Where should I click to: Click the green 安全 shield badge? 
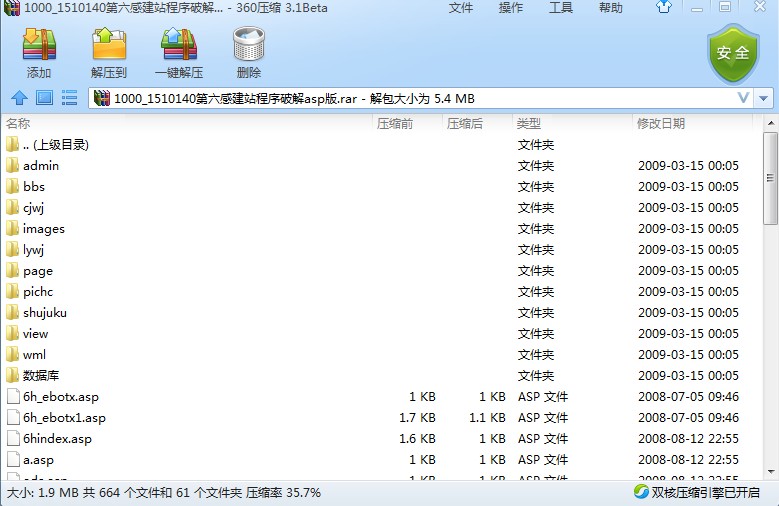coord(733,53)
